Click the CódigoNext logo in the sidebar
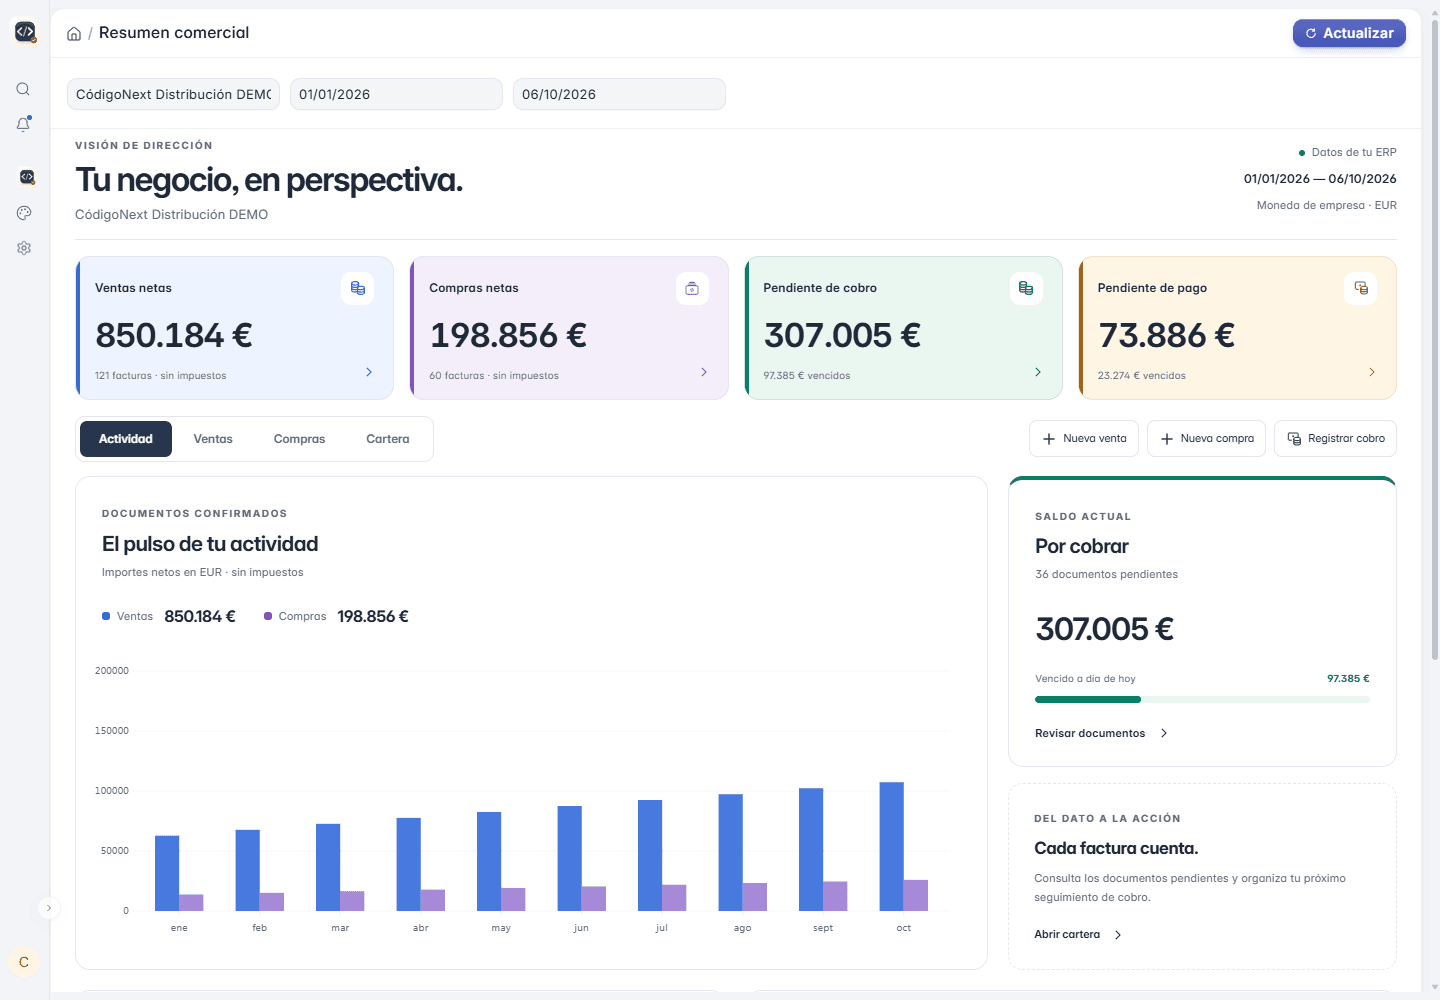Viewport: 1440px width, 1000px height. 25,32
